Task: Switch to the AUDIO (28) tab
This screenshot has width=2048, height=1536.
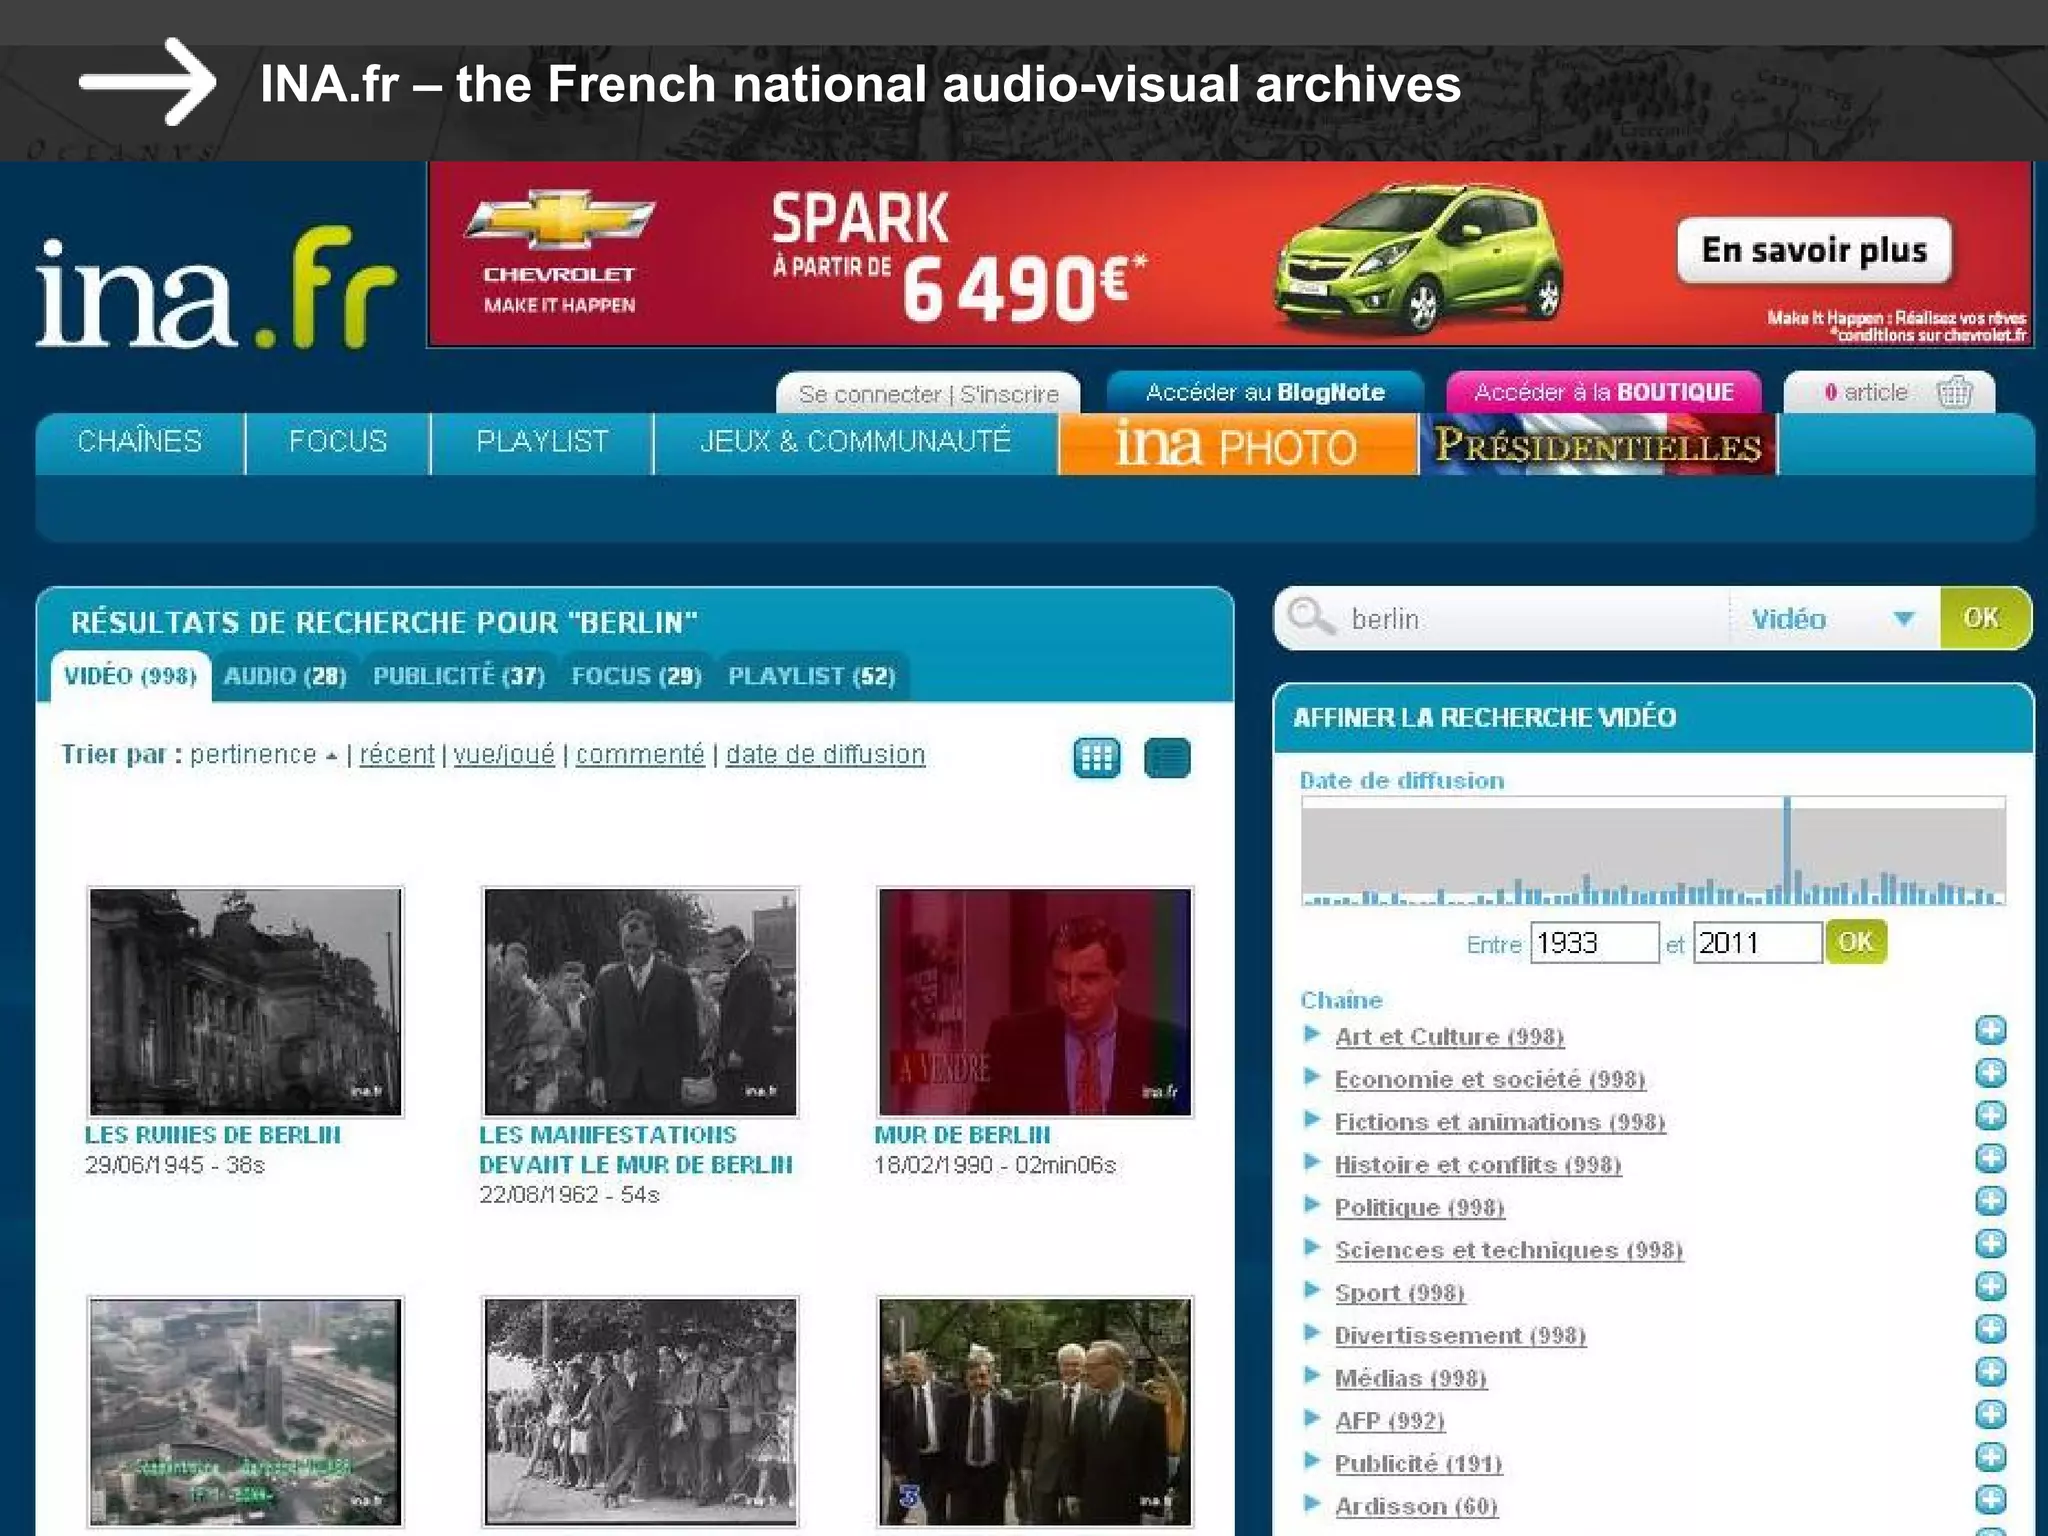Action: pyautogui.click(x=285, y=676)
